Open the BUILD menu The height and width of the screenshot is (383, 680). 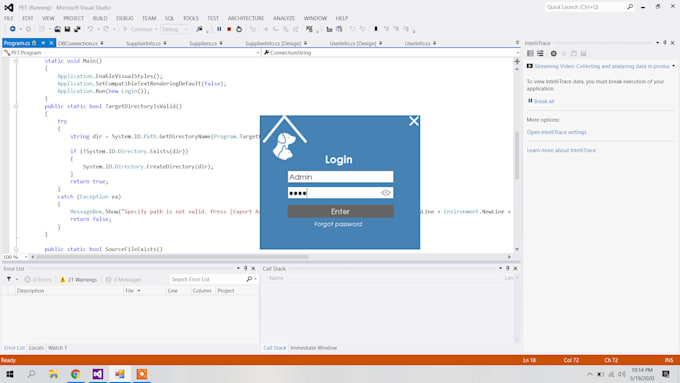coord(100,18)
